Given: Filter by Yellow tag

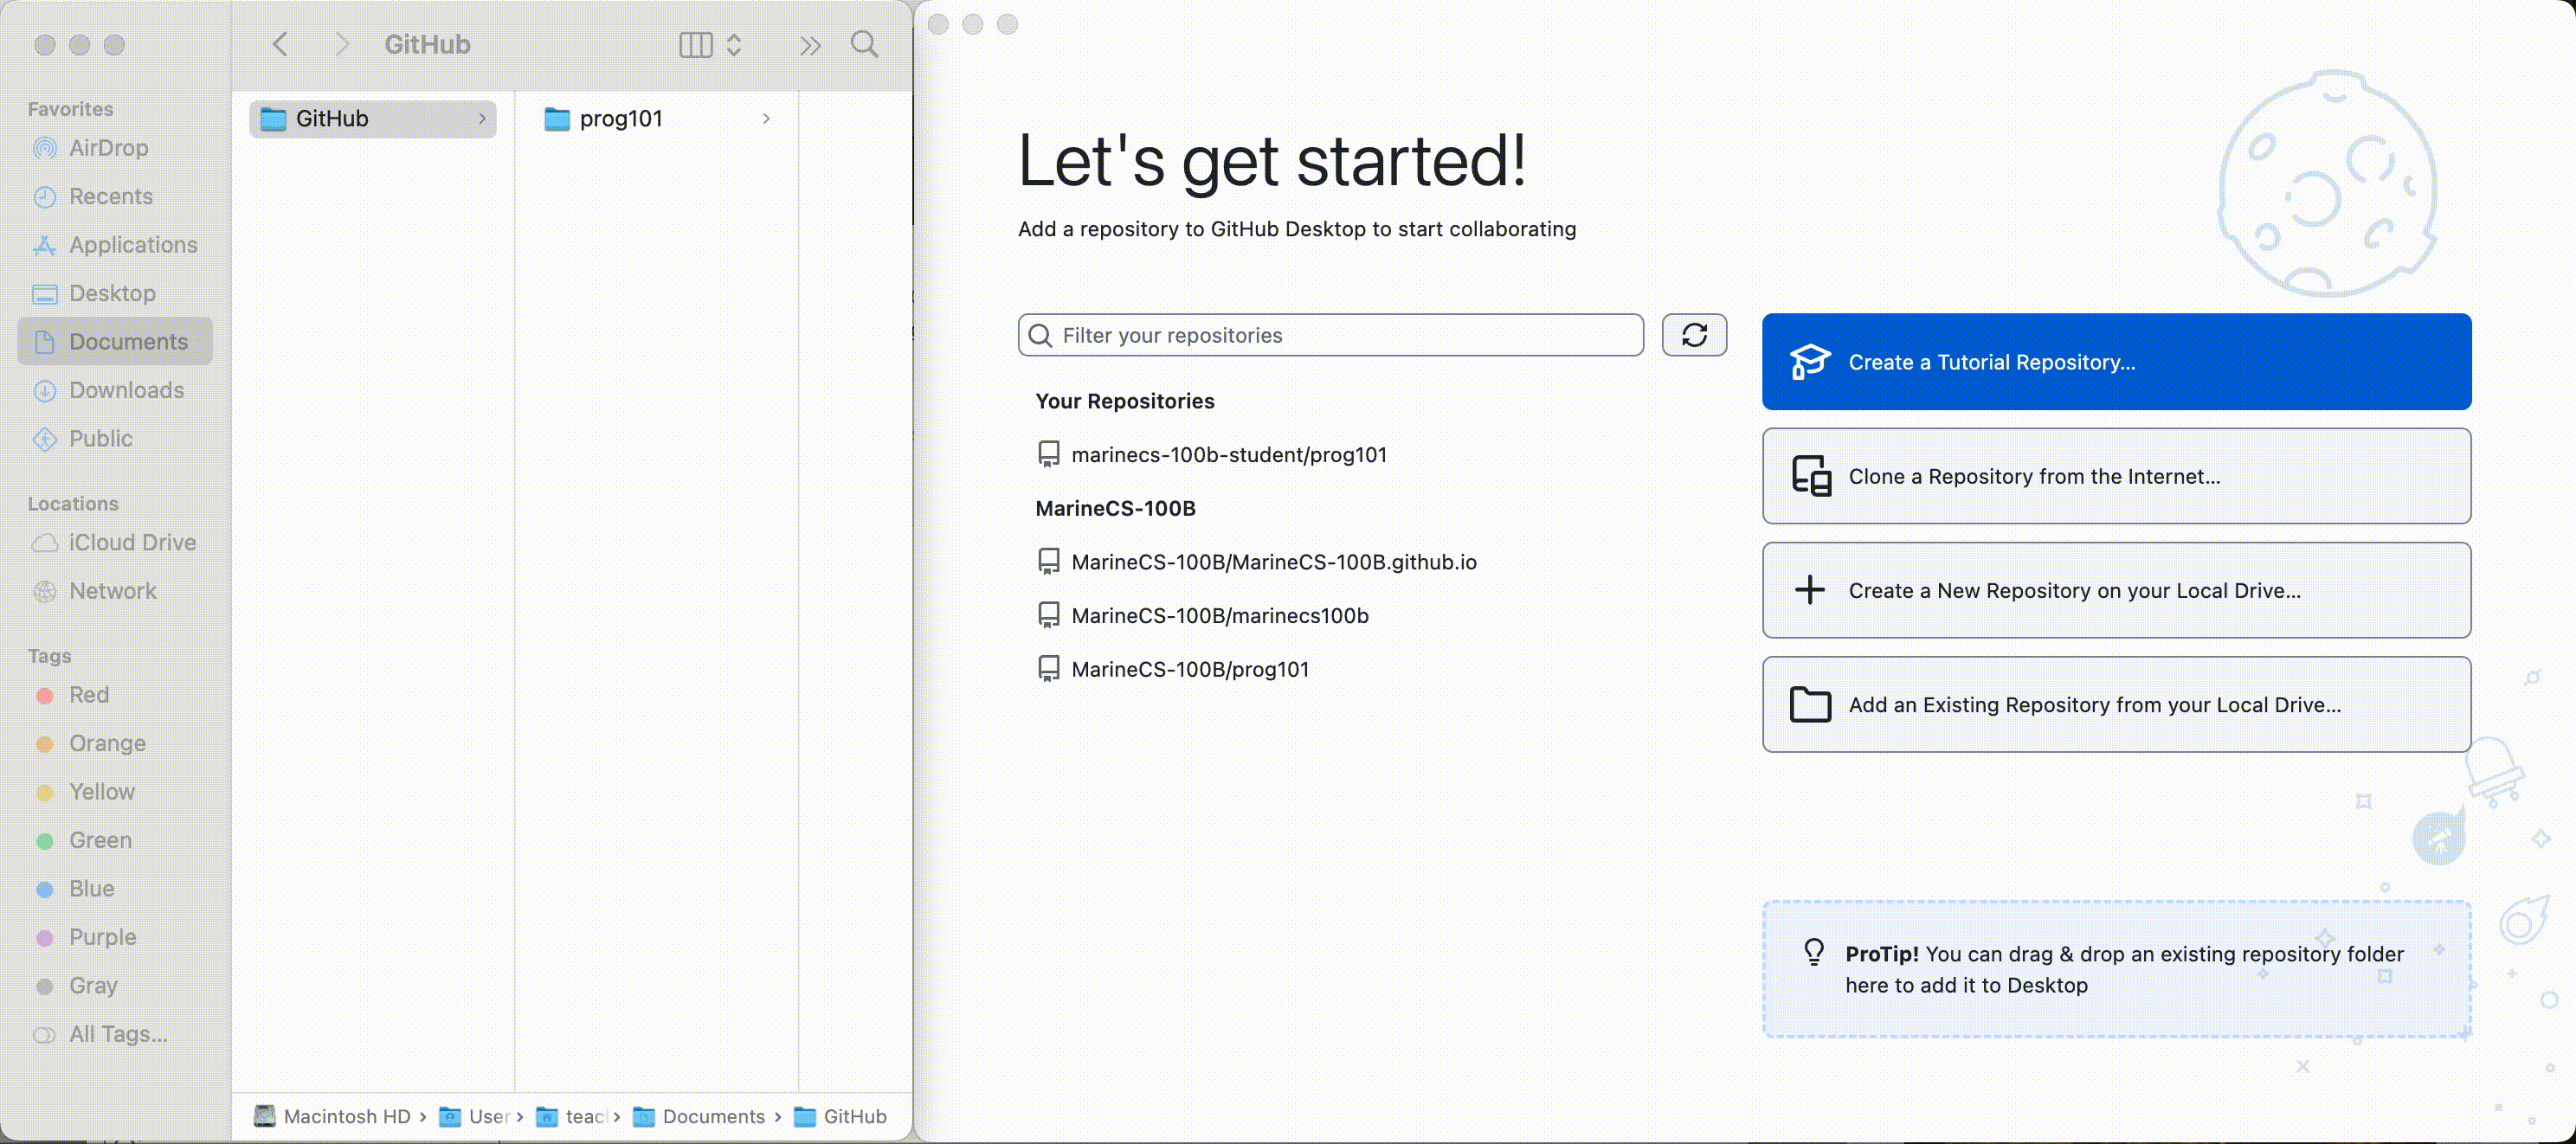Looking at the screenshot, I should [115, 792].
